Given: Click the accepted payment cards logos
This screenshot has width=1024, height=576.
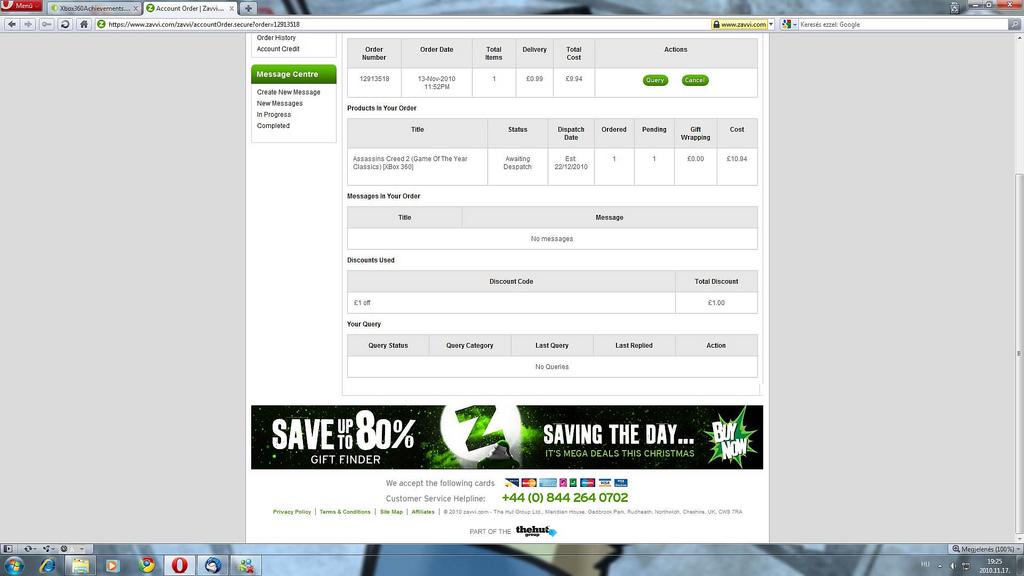Looking at the screenshot, I should pos(566,483).
